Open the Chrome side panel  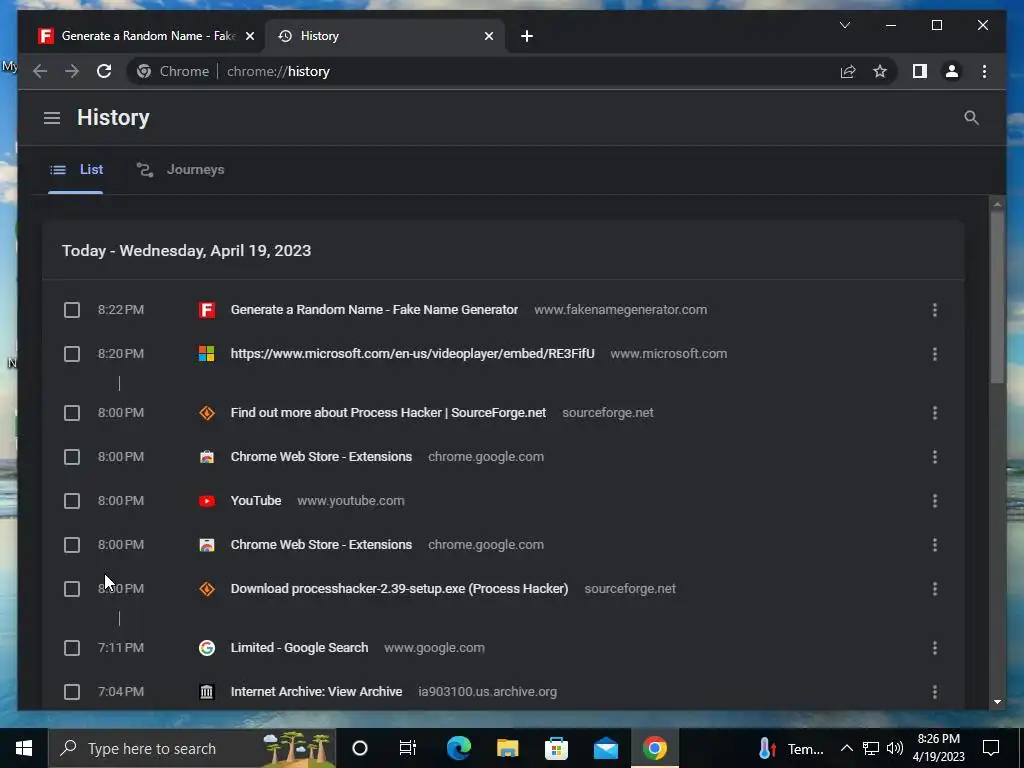point(920,71)
